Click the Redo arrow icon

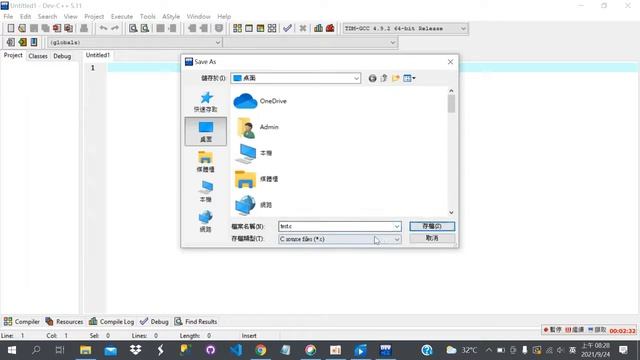(x=115, y=28)
